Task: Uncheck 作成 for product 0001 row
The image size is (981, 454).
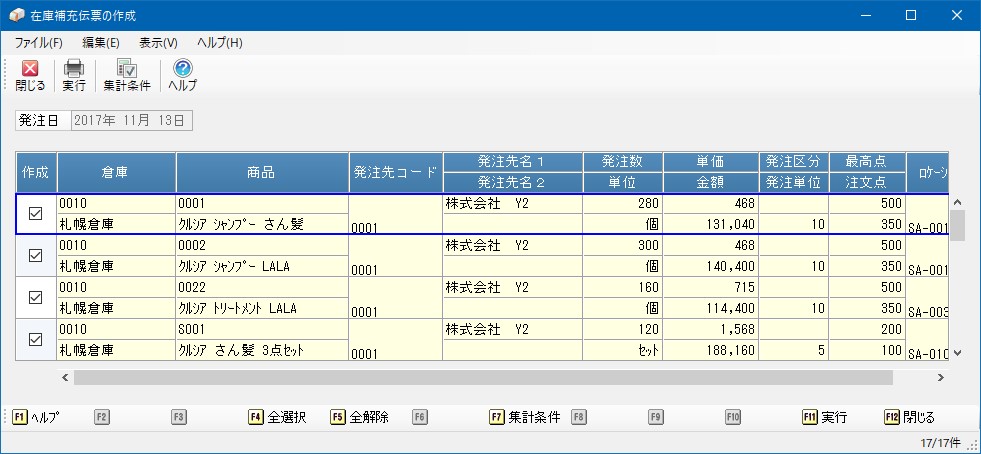Action: coord(36,214)
